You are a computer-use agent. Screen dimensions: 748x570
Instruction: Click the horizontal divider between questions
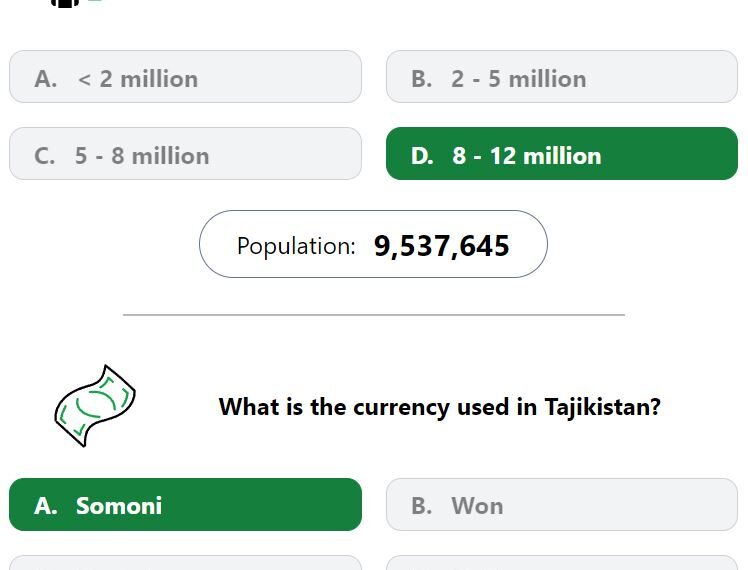374,315
